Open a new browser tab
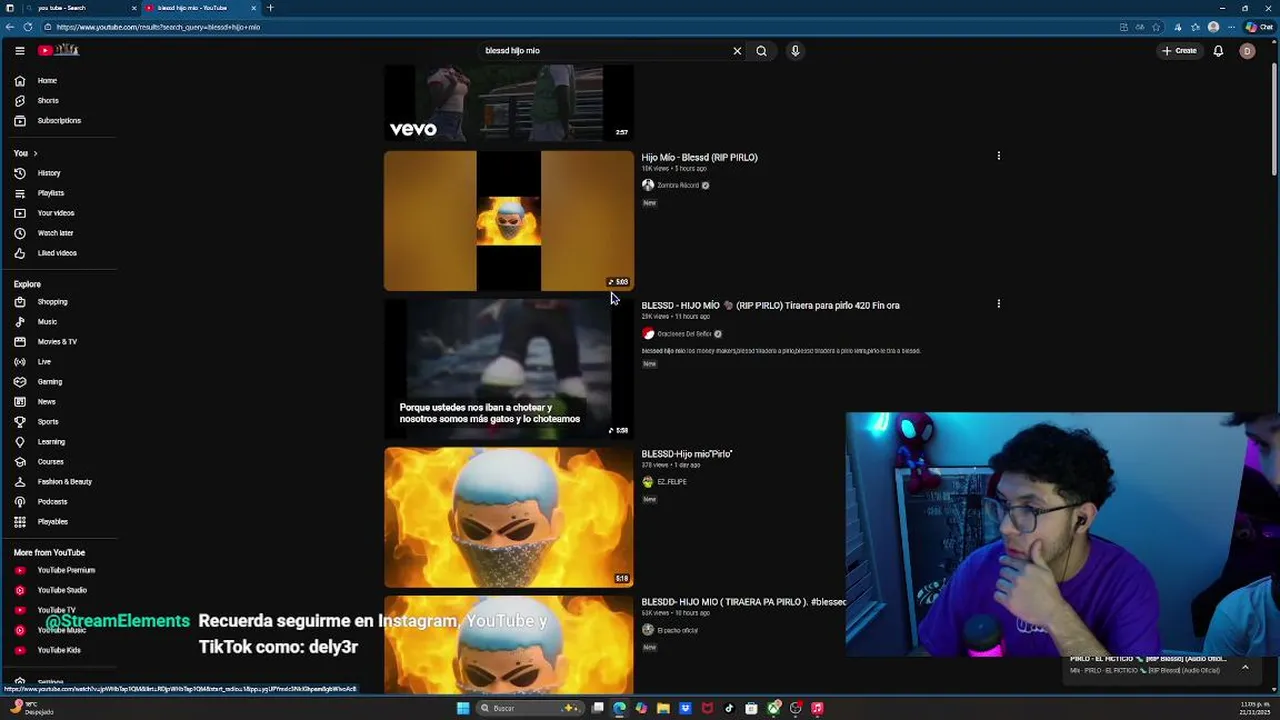The width and height of the screenshot is (1280, 720). (x=270, y=8)
